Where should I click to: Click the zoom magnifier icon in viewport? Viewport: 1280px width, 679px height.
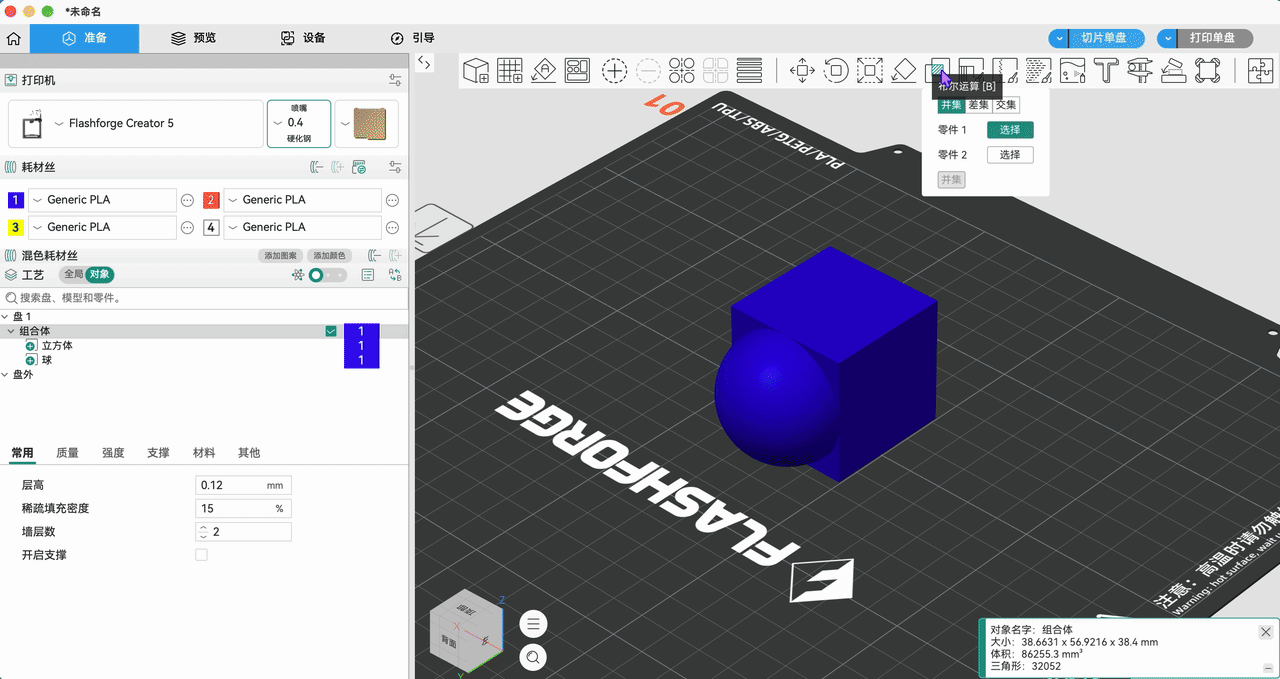tap(533, 657)
